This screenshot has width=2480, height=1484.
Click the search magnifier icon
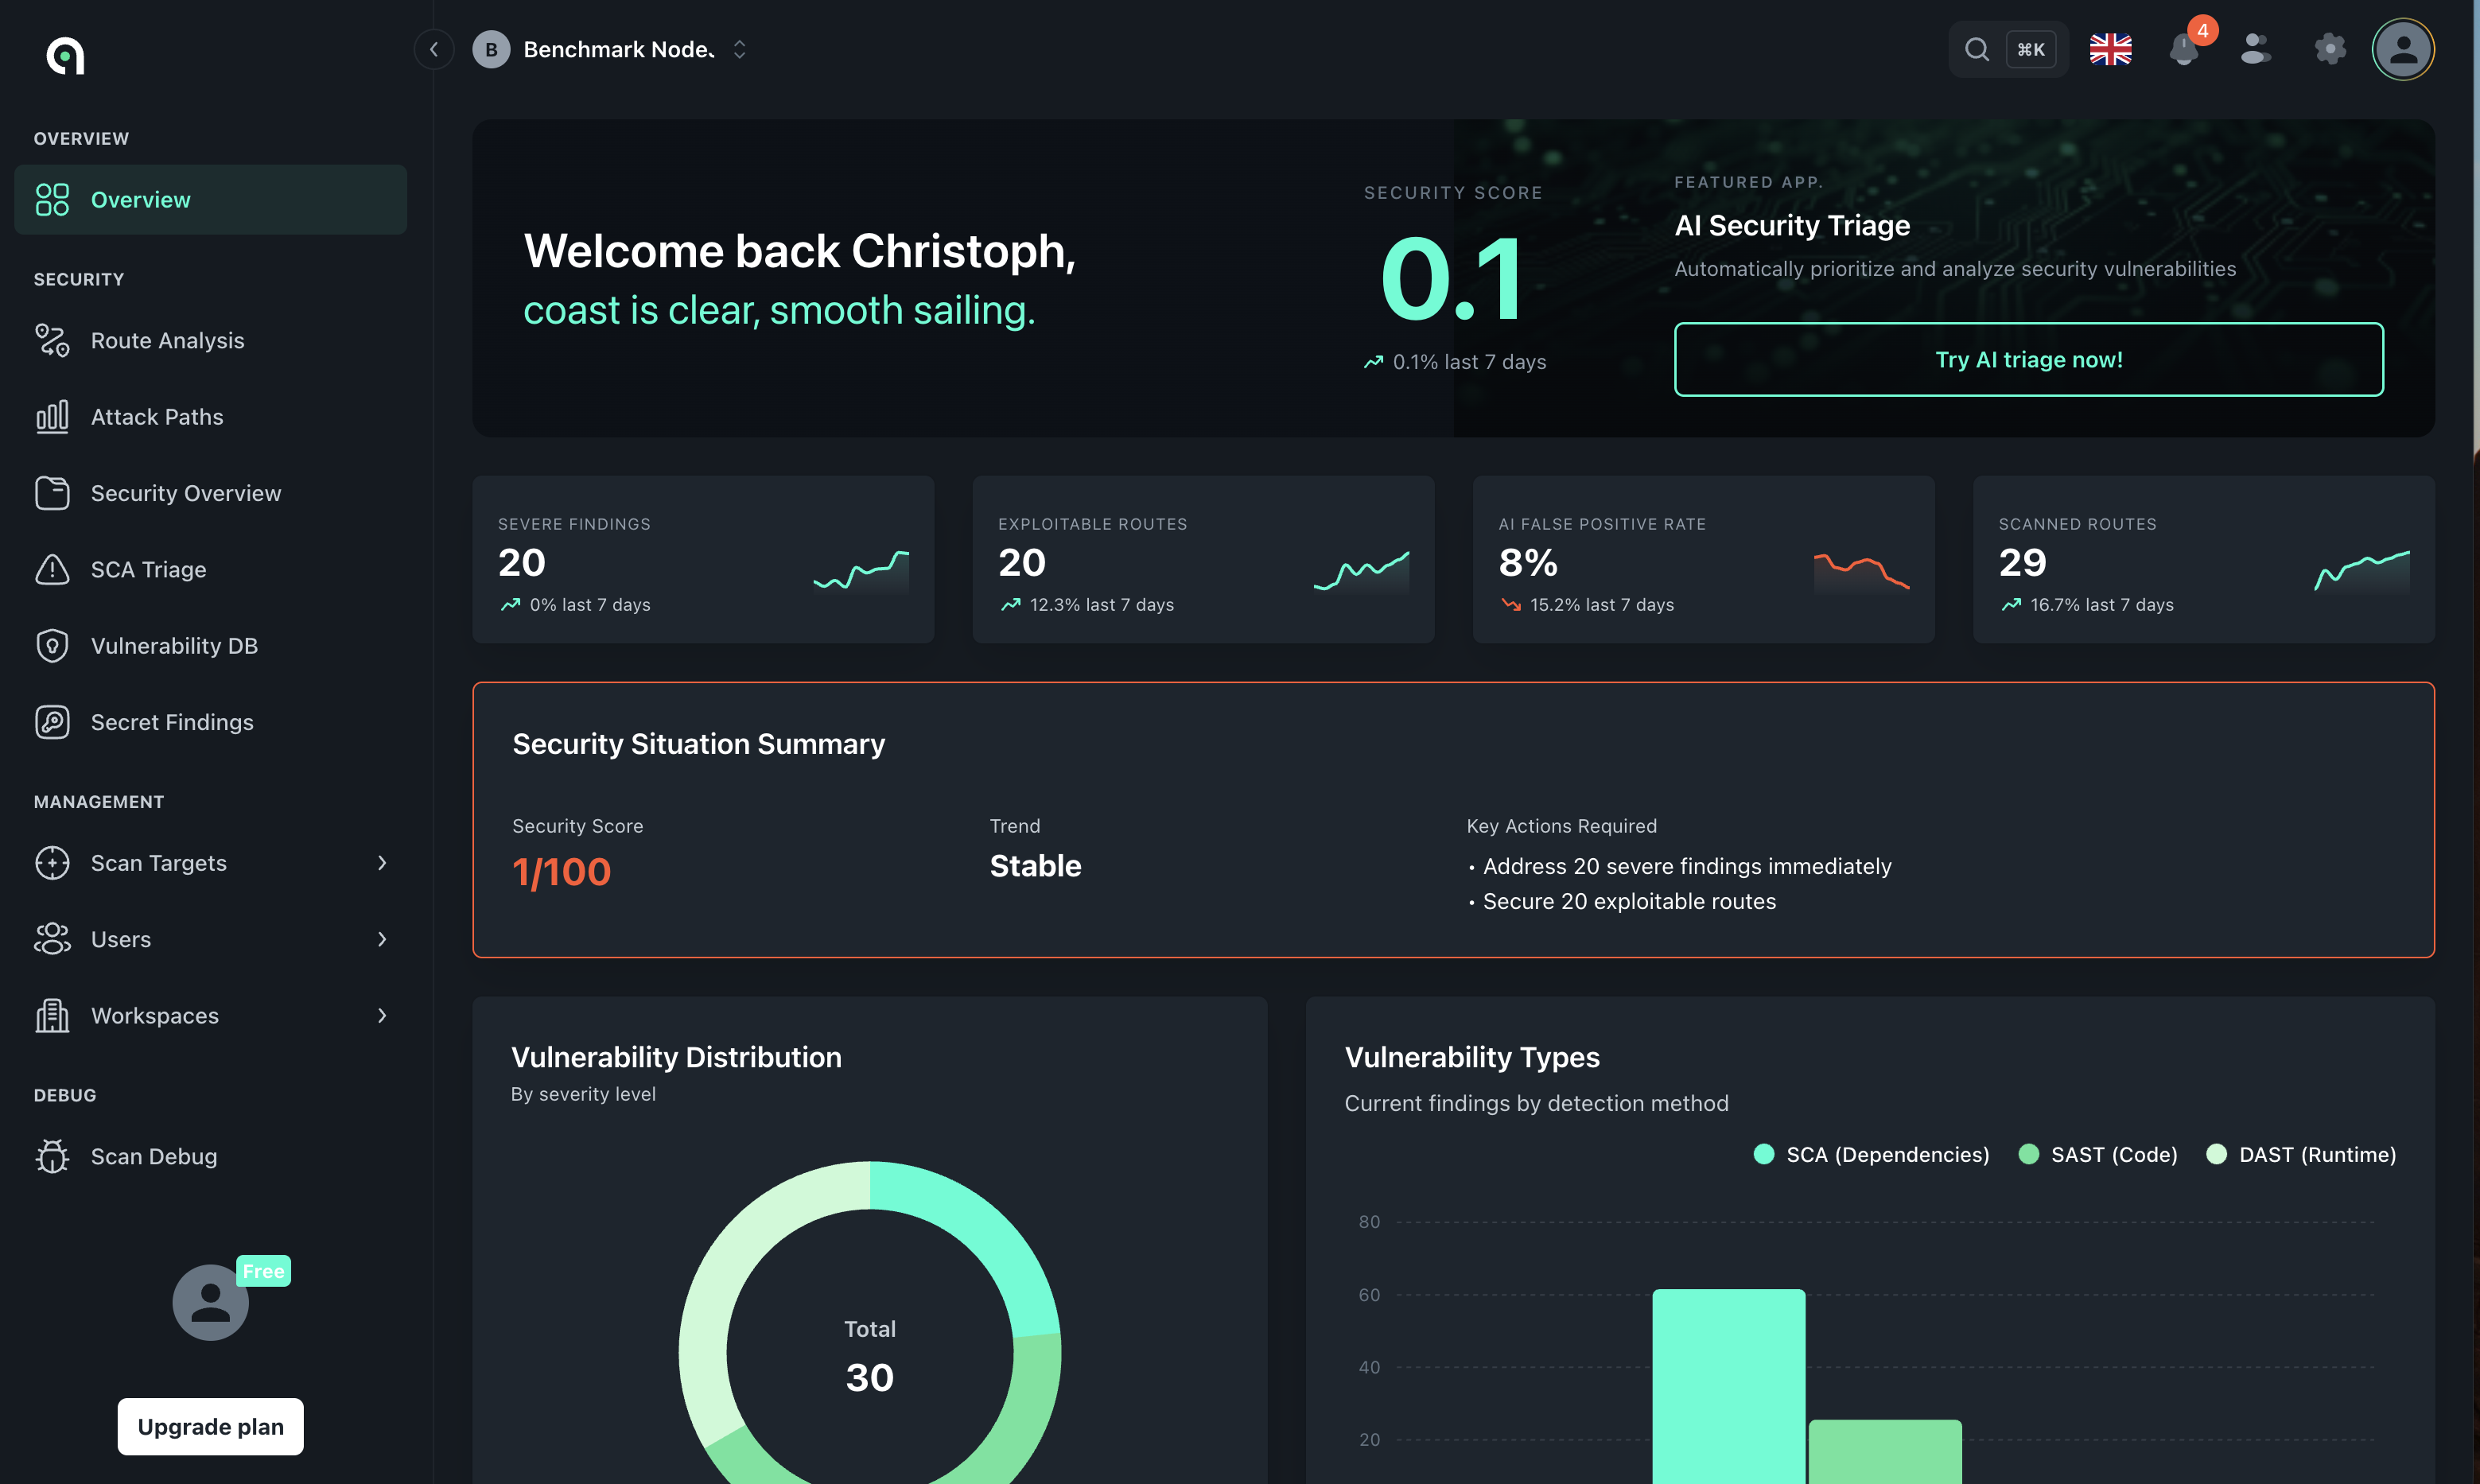pos(1976,49)
